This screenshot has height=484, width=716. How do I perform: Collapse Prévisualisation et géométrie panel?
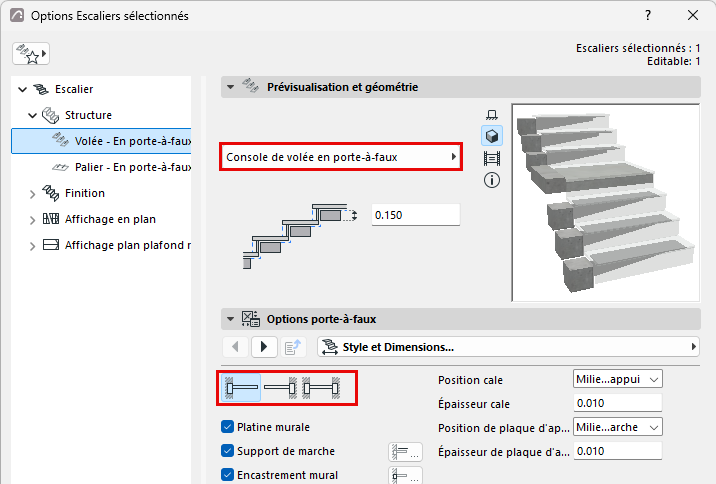231,87
